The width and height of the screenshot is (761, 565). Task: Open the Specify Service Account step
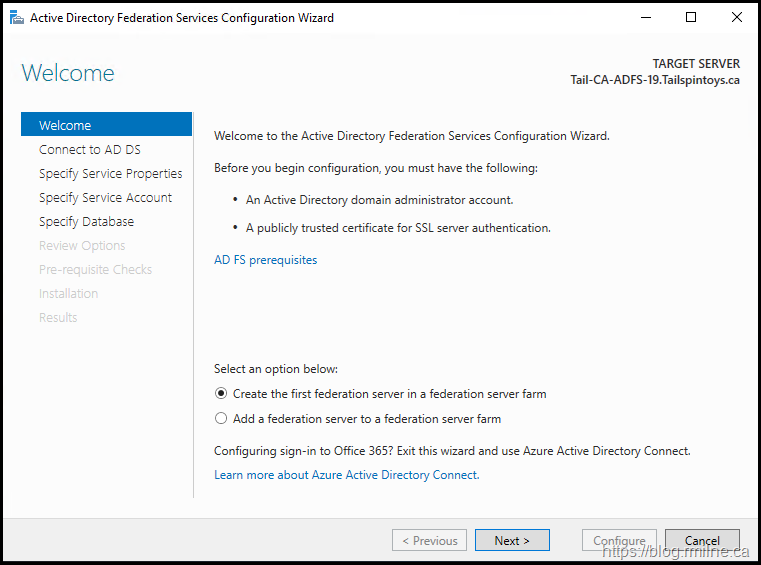[105, 197]
